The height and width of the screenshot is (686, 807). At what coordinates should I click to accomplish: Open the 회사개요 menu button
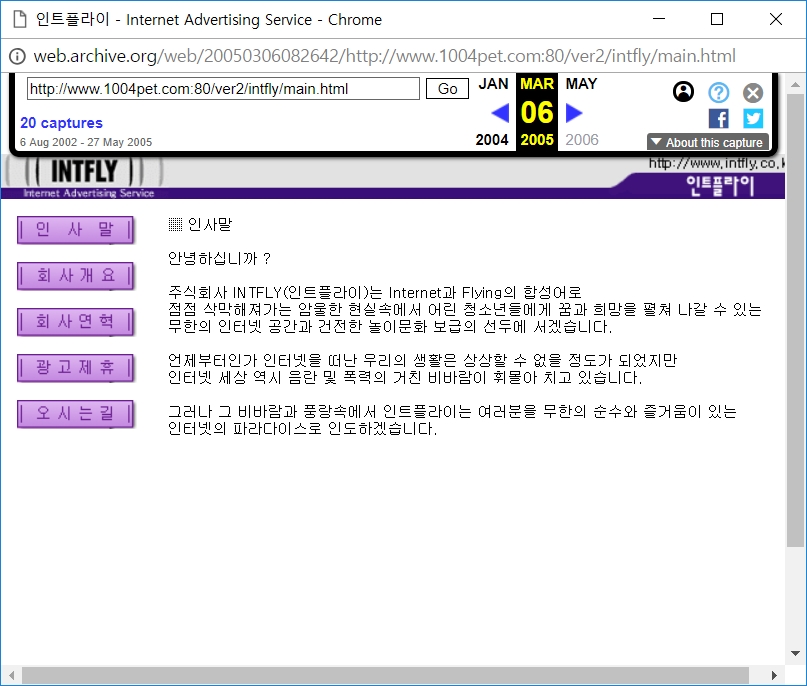[x=76, y=276]
